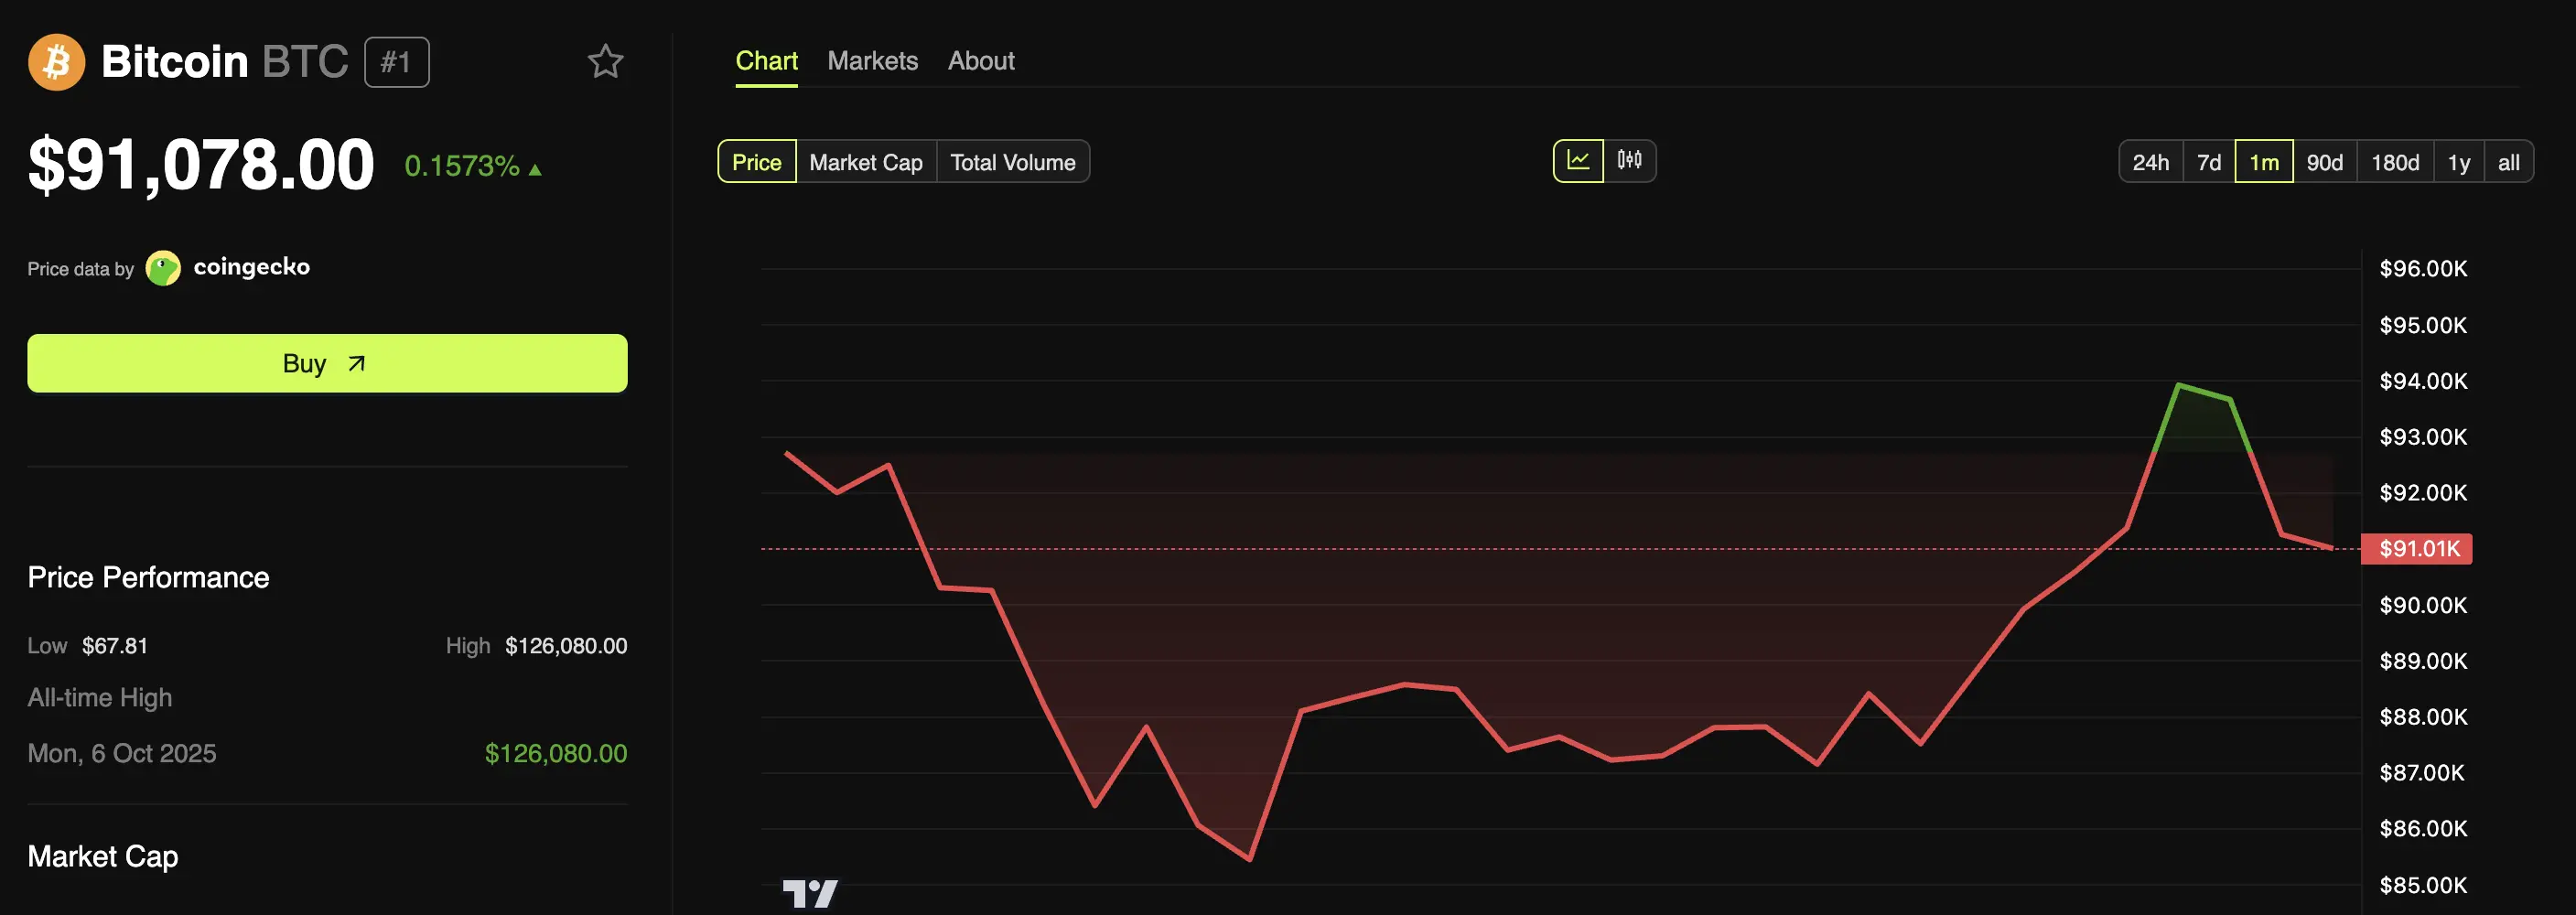
Task: Favorite Bitcoin using the star icon
Action: 607,61
